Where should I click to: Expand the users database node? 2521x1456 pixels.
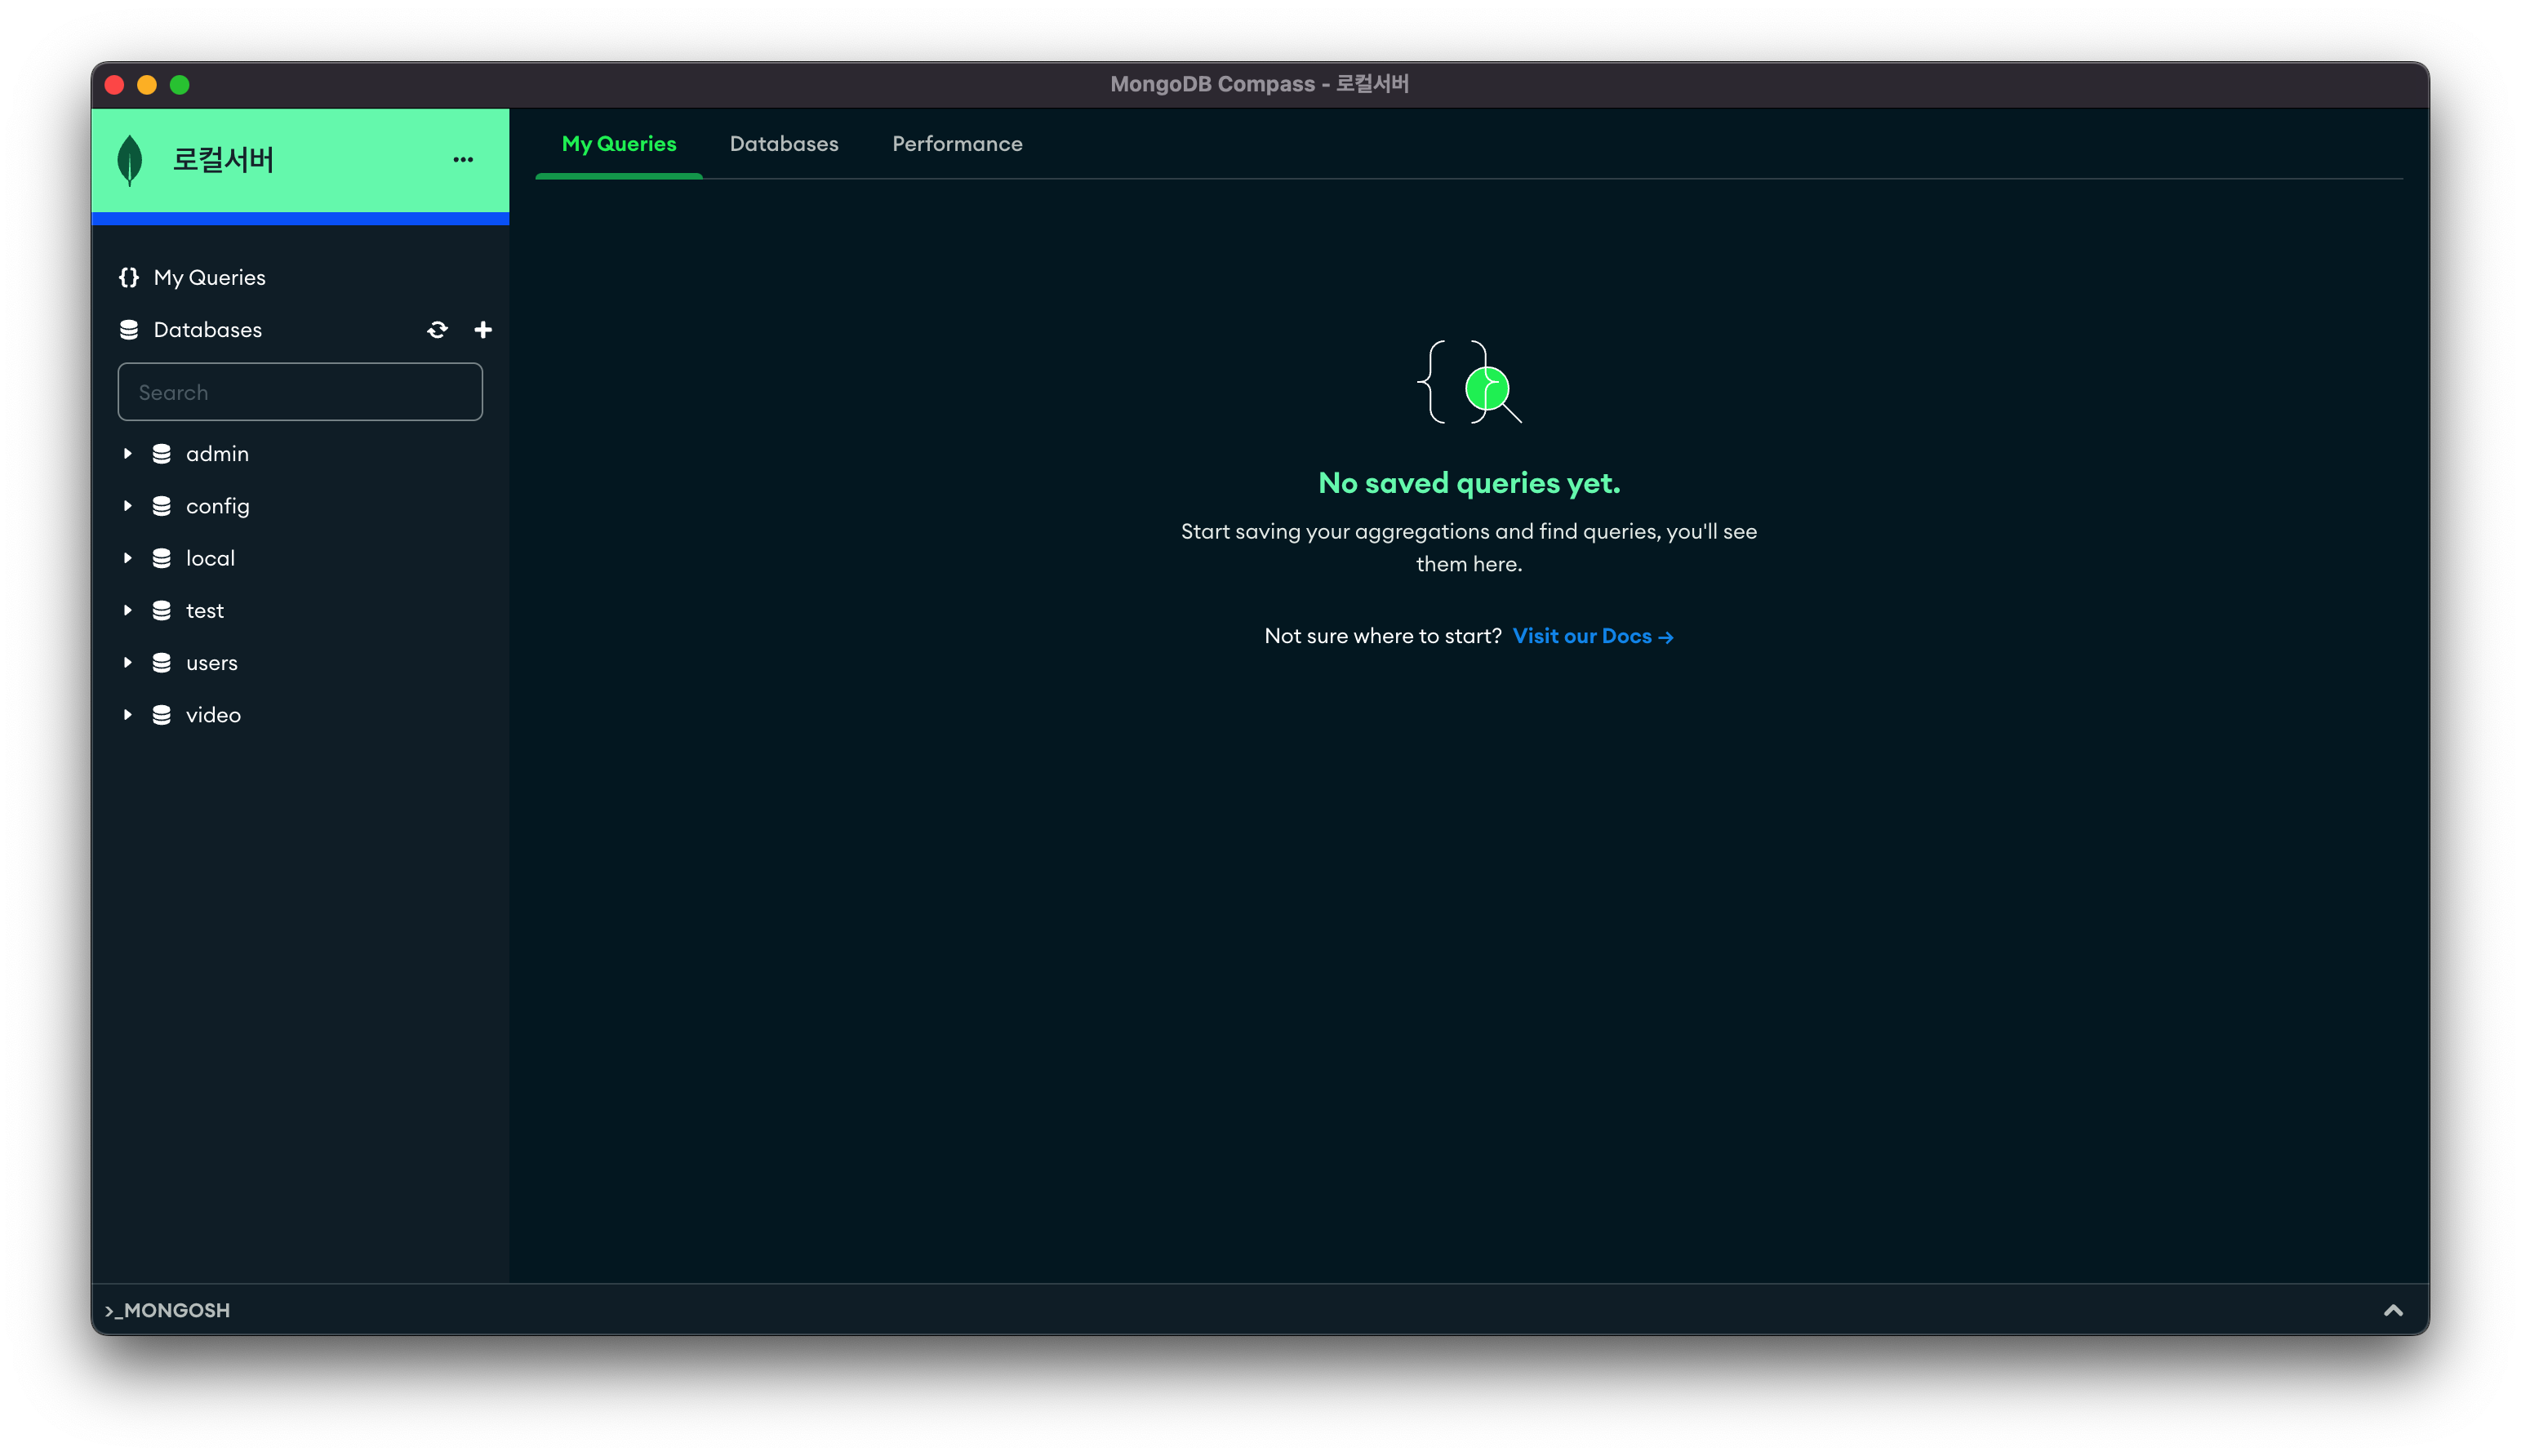coord(128,663)
